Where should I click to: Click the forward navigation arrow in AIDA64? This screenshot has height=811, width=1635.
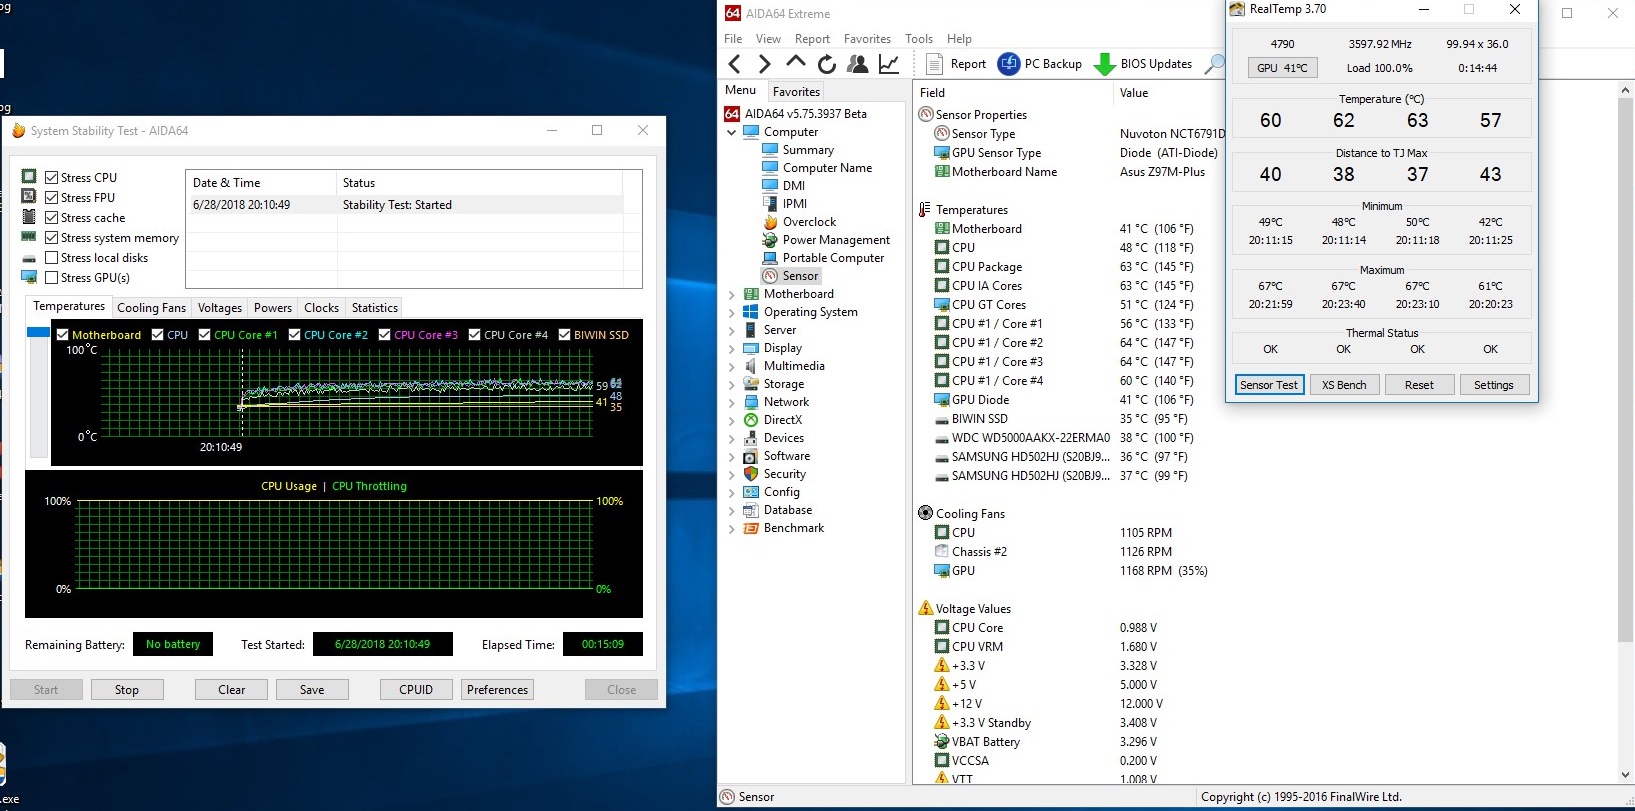(765, 64)
